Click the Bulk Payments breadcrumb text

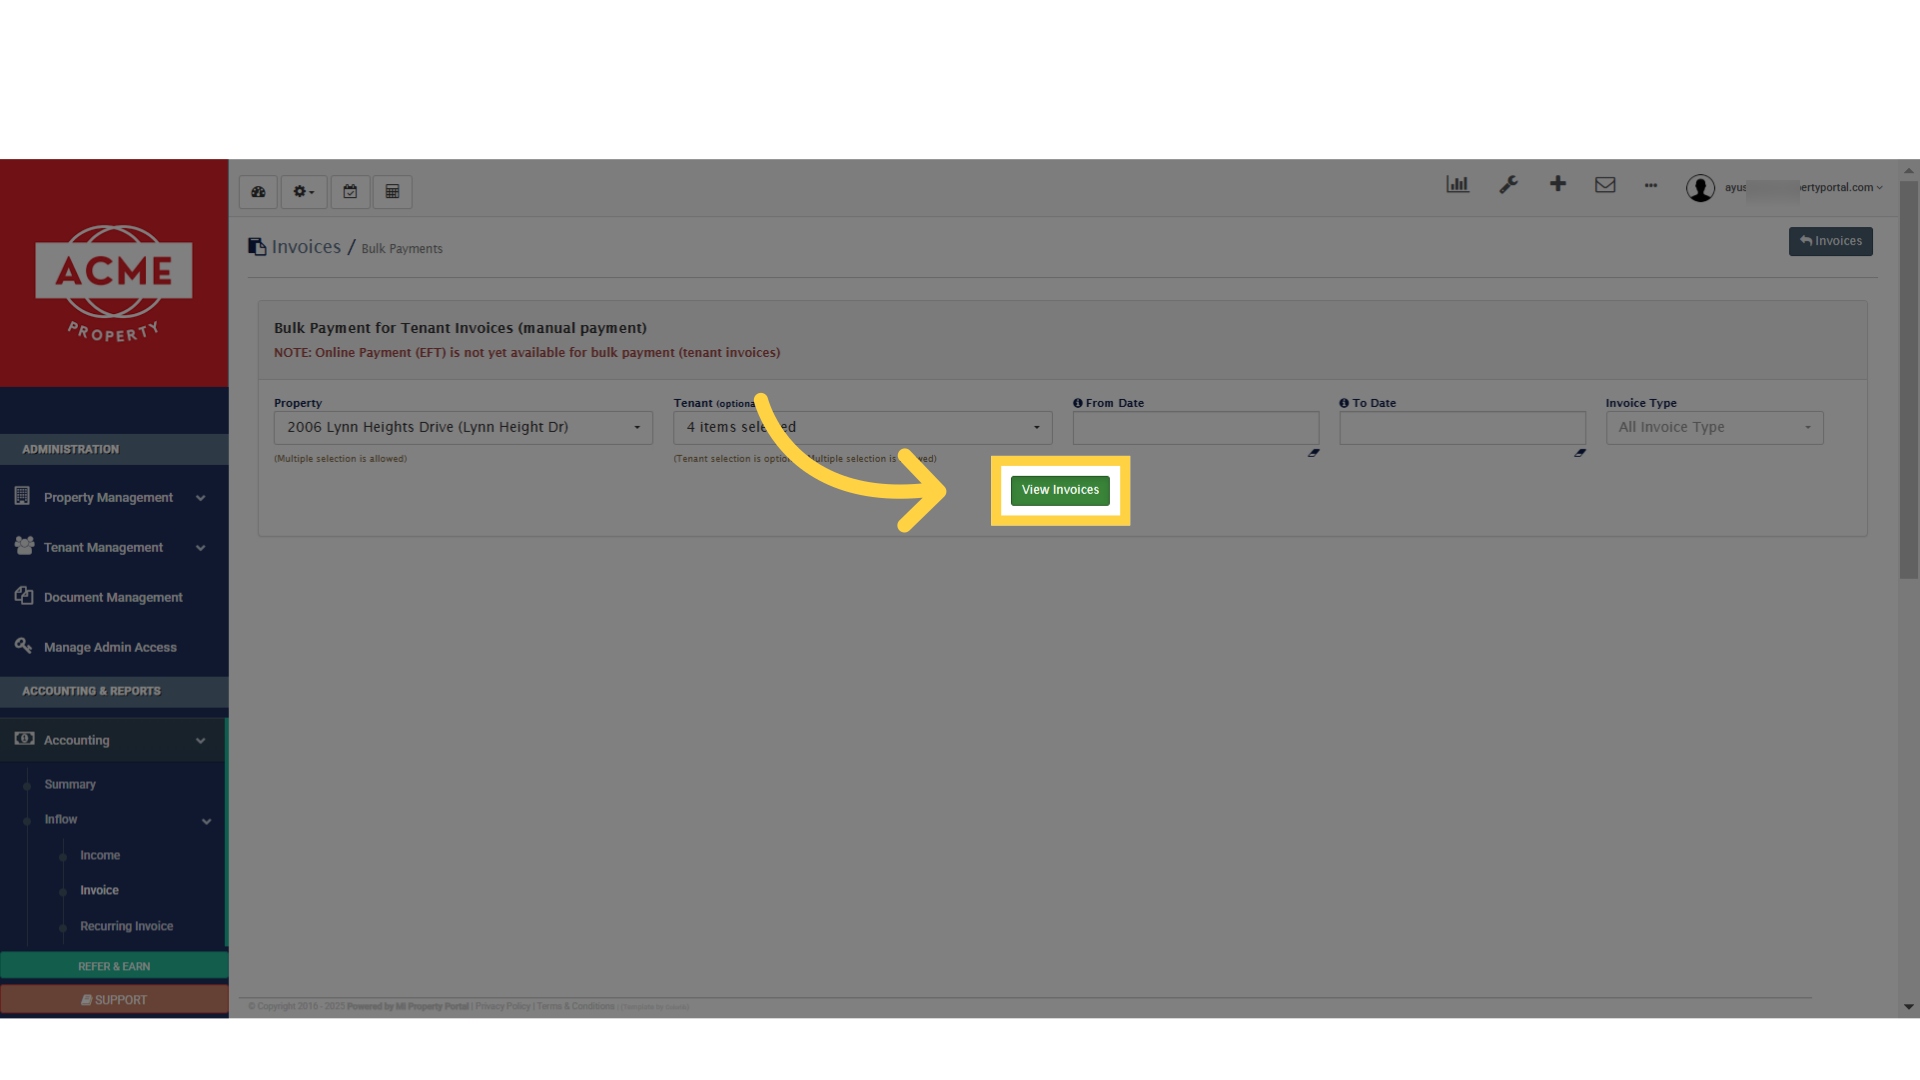click(402, 249)
